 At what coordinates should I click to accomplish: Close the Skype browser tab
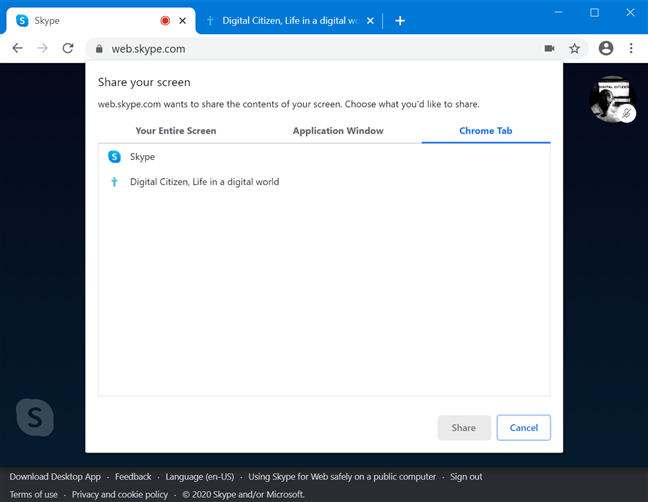(182, 21)
